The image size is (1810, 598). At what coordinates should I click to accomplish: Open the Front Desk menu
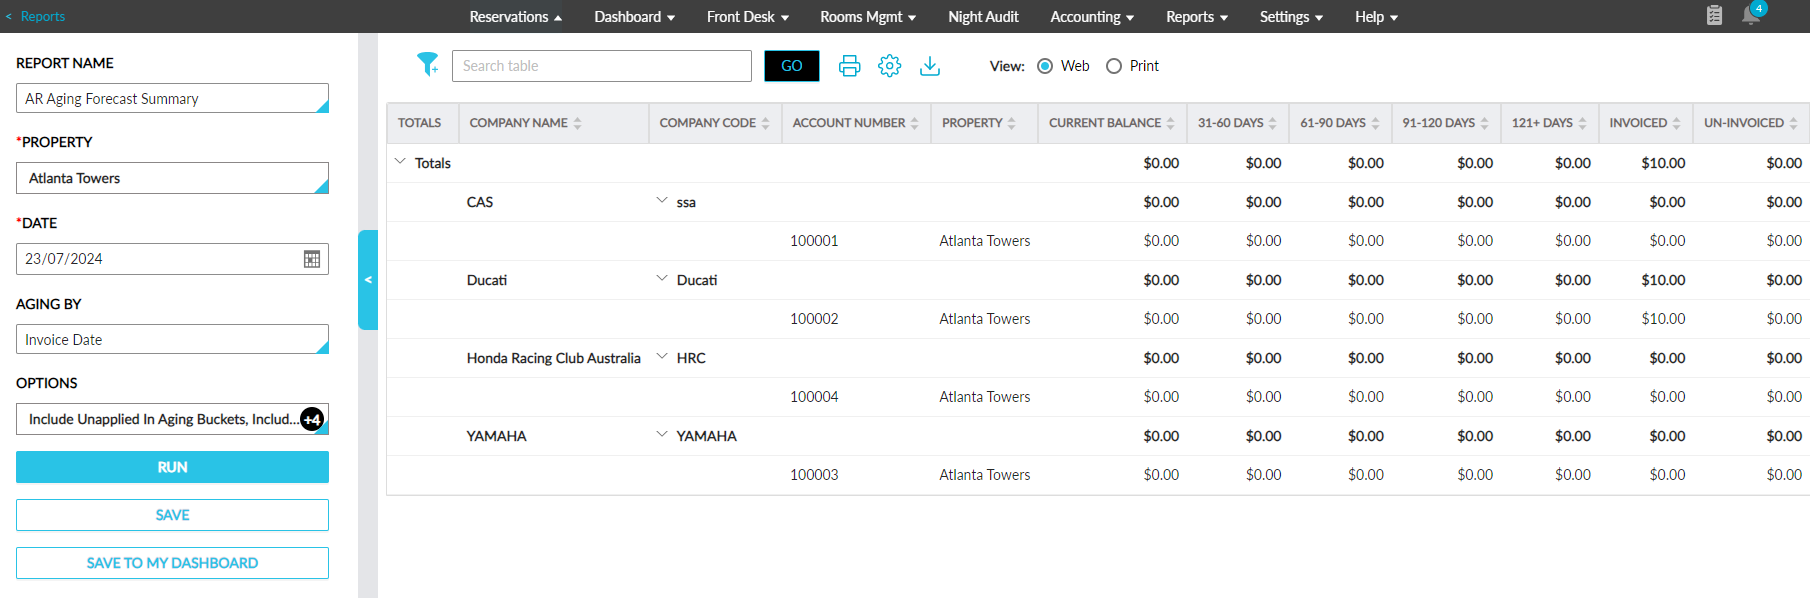[748, 17]
